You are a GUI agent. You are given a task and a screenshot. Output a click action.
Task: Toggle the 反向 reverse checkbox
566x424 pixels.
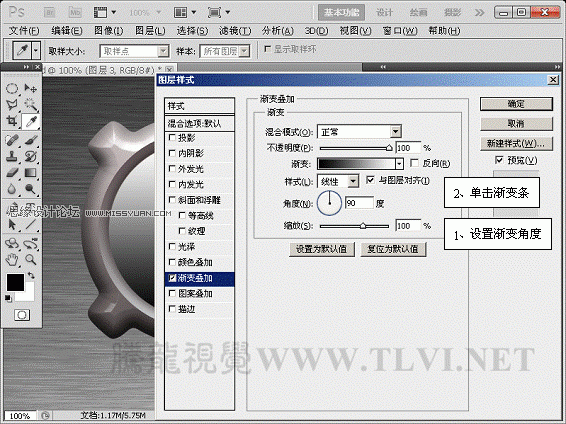point(415,163)
